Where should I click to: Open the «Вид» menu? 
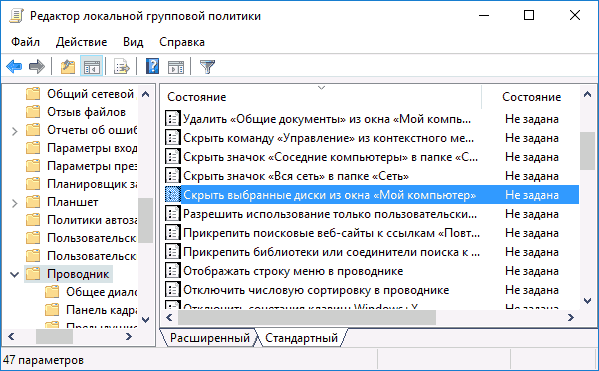point(133,42)
